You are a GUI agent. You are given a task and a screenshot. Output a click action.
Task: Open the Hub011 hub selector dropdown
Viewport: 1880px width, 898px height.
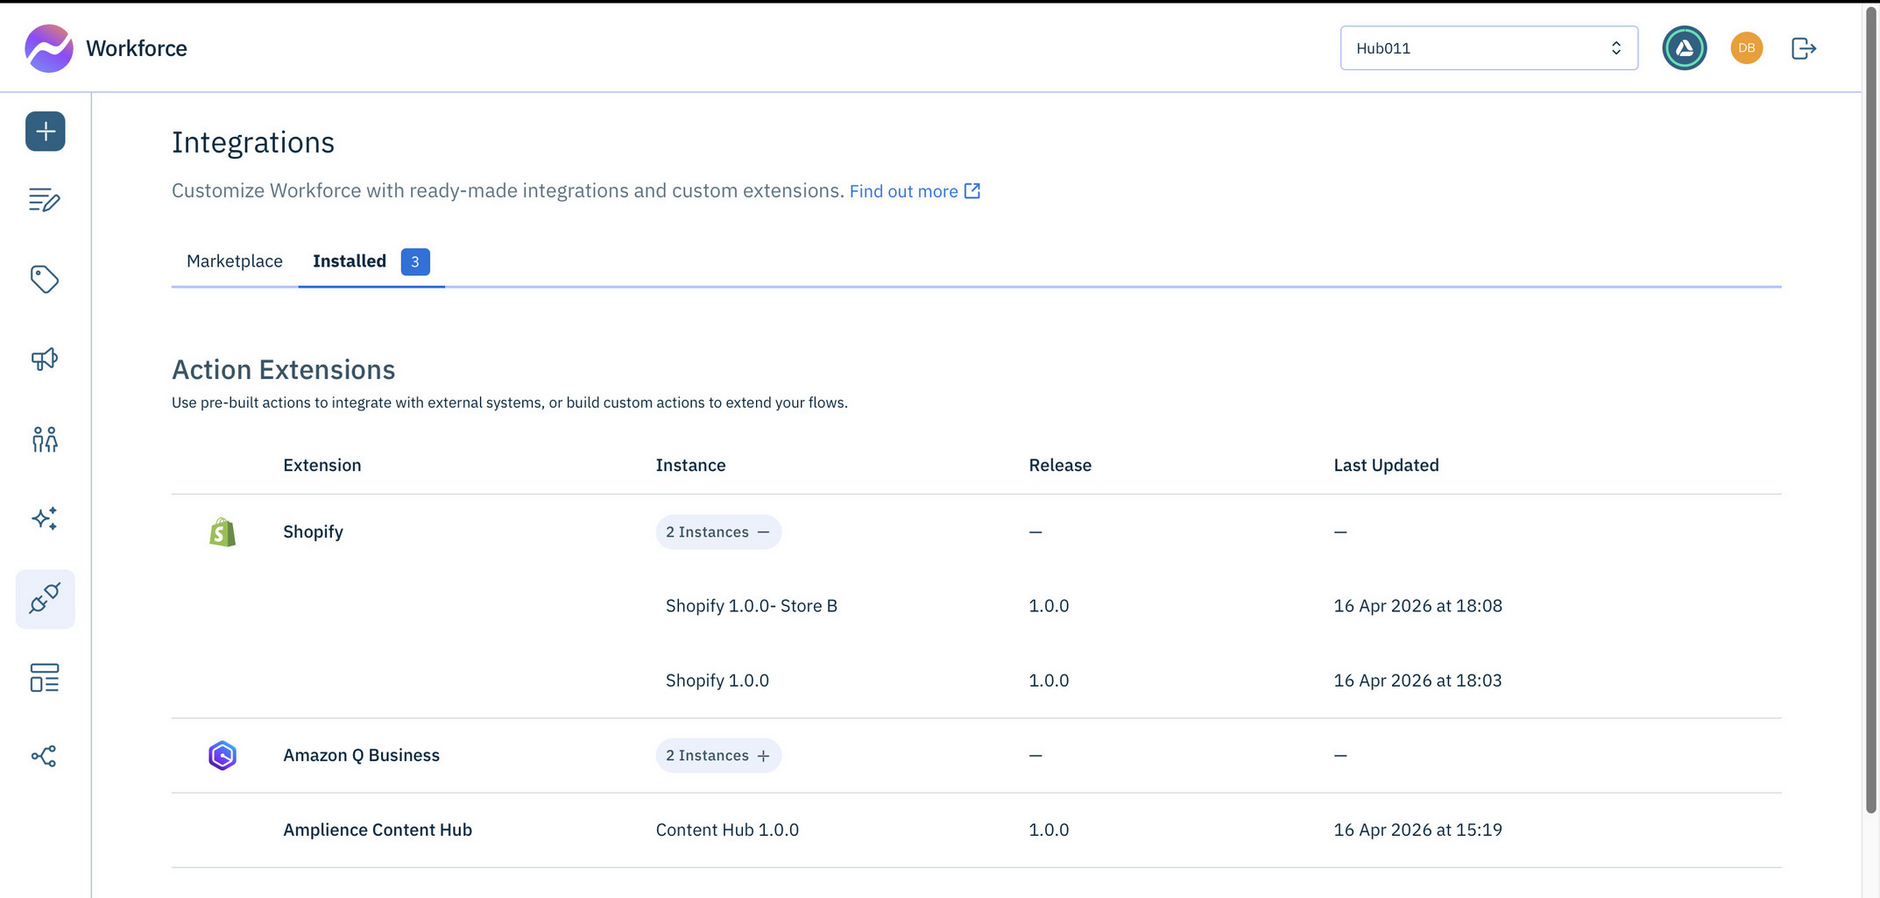click(1489, 48)
